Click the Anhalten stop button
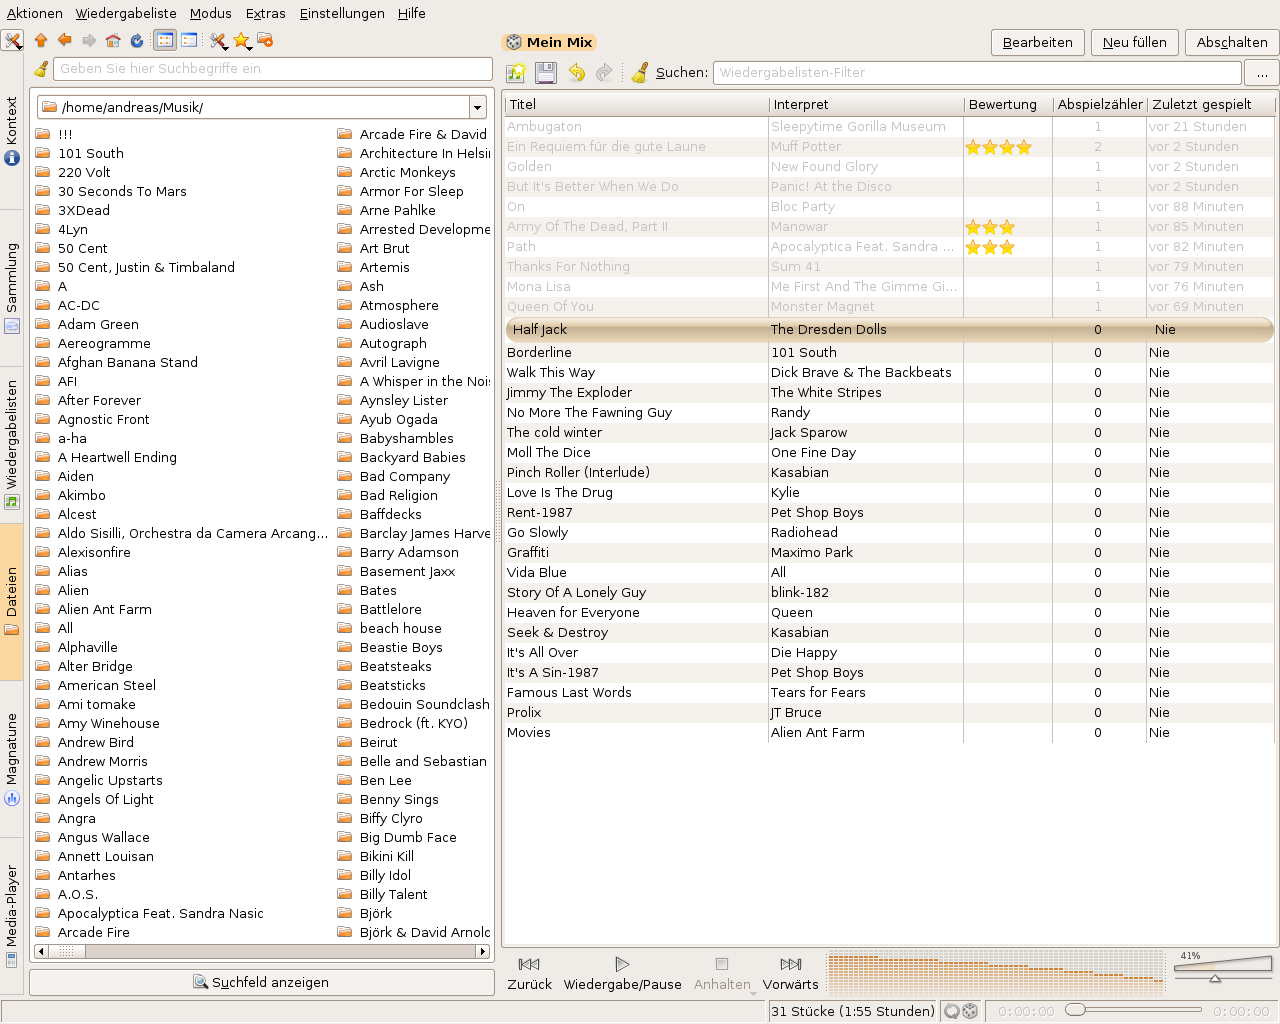The width and height of the screenshot is (1280, 1024). click(x=722, y=973)
